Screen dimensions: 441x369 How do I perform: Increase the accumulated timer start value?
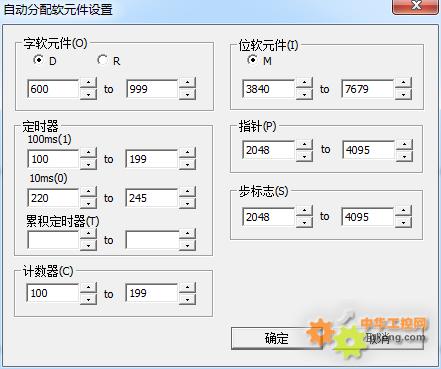coord(88,234)
